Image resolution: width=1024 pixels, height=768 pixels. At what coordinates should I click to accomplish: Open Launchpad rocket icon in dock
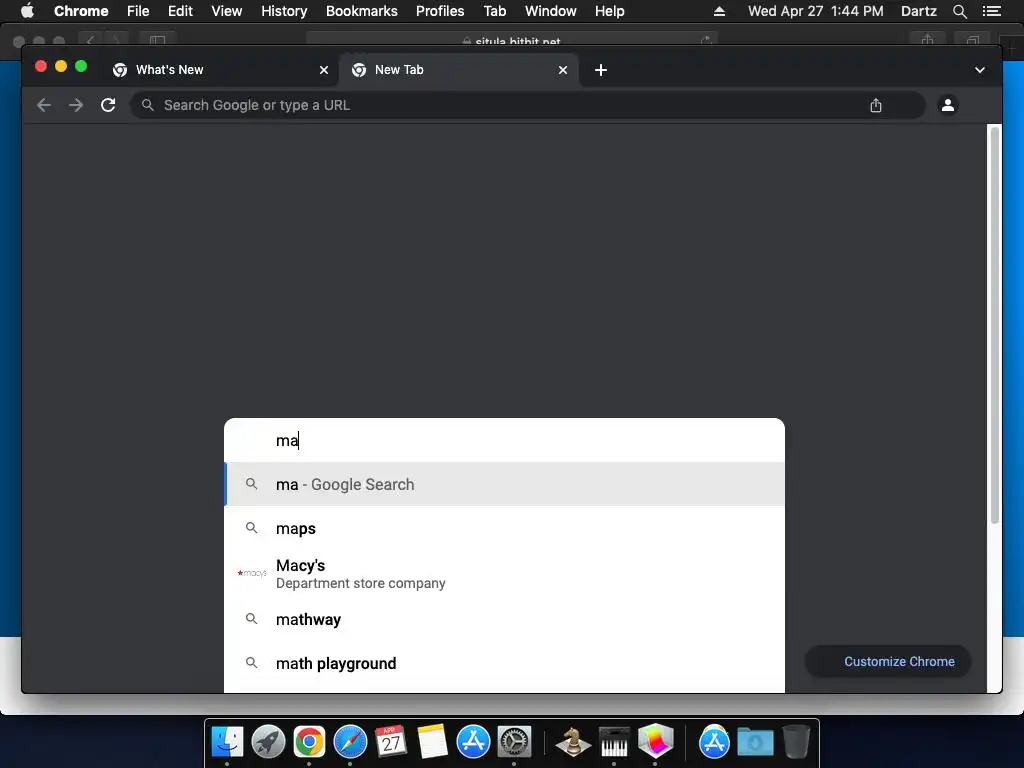coord(268,742)
